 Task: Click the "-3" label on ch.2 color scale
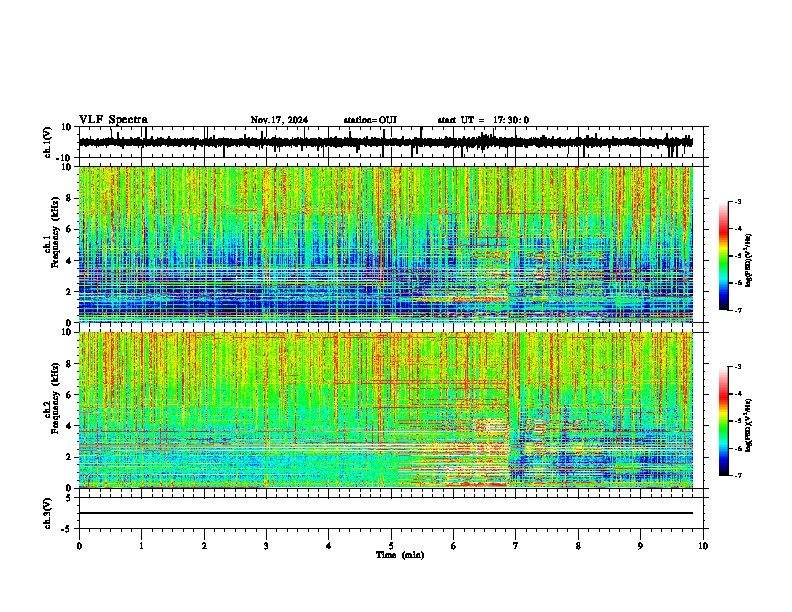click(737, 367)
